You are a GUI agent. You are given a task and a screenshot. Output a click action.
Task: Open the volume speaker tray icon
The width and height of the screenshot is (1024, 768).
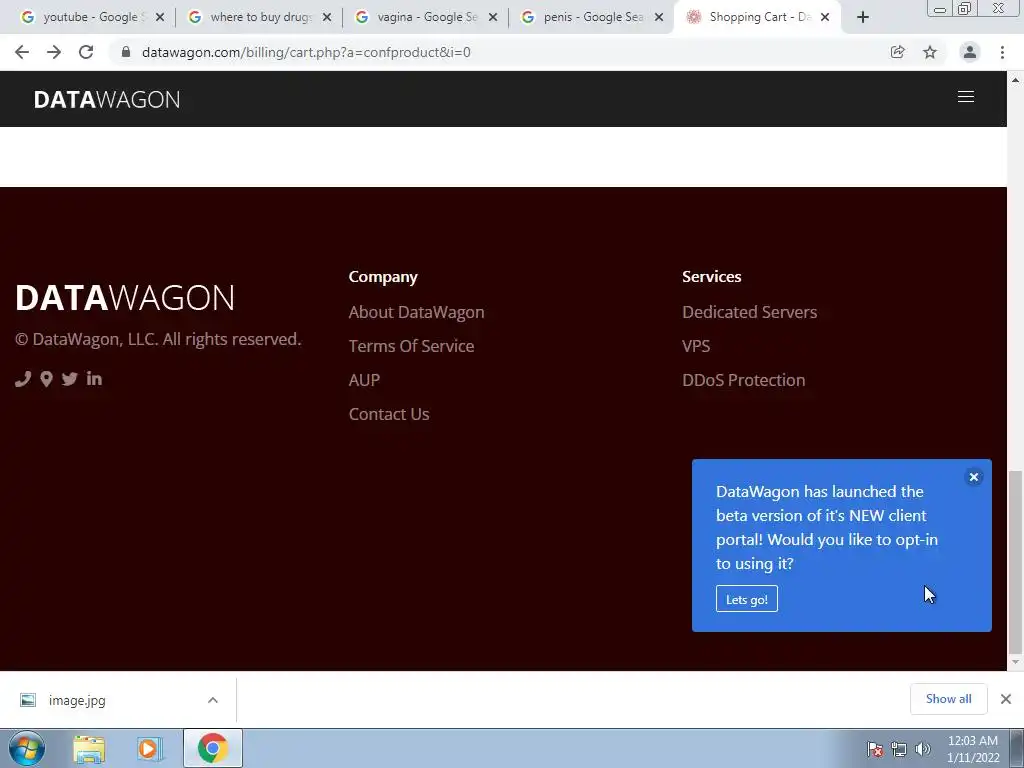(x=923, y=749)
